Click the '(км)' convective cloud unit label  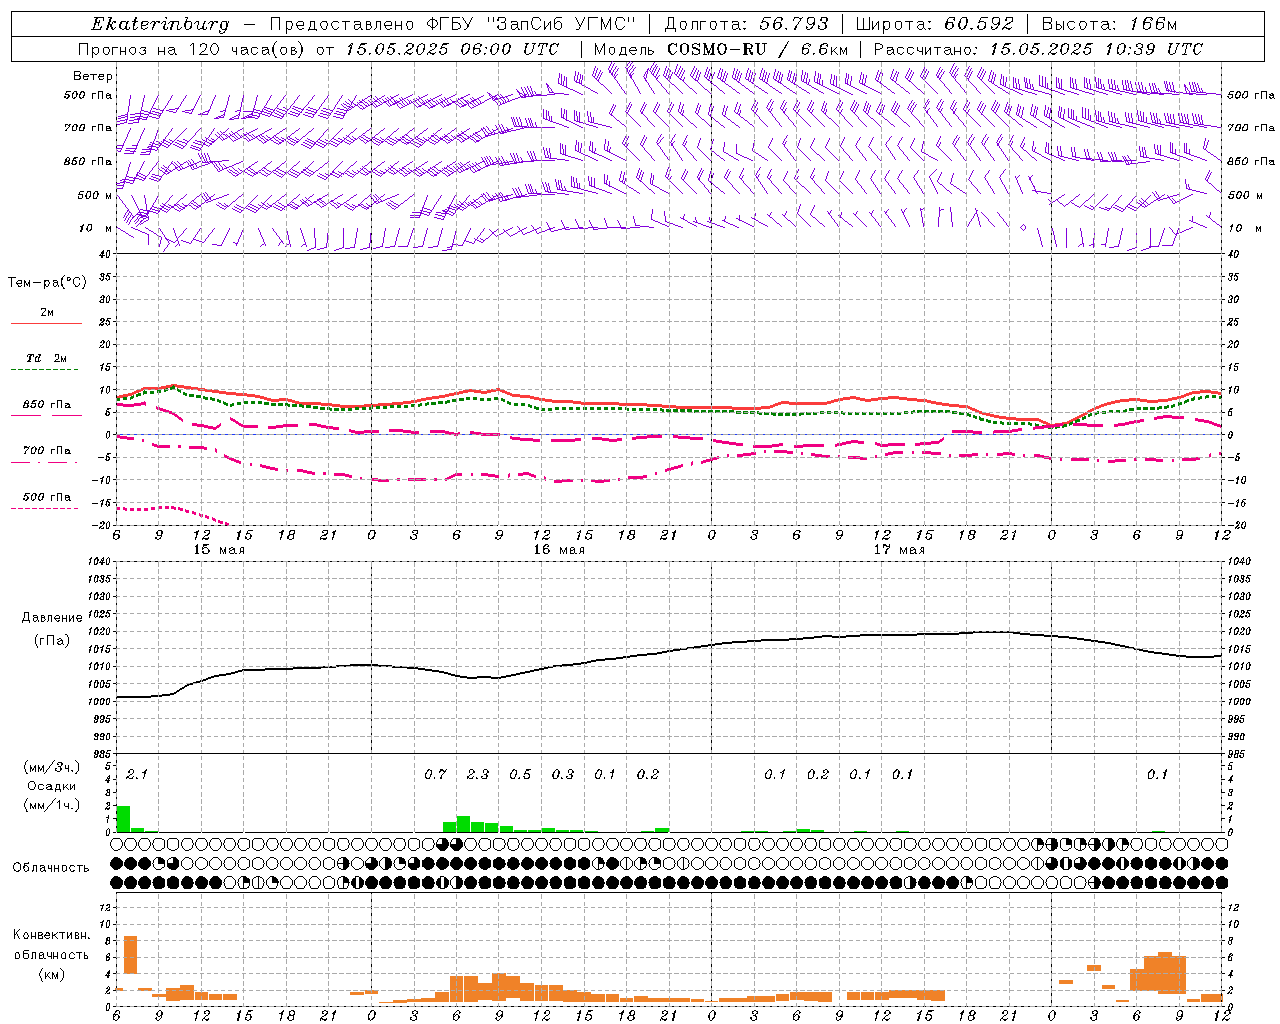click(52, 974)
